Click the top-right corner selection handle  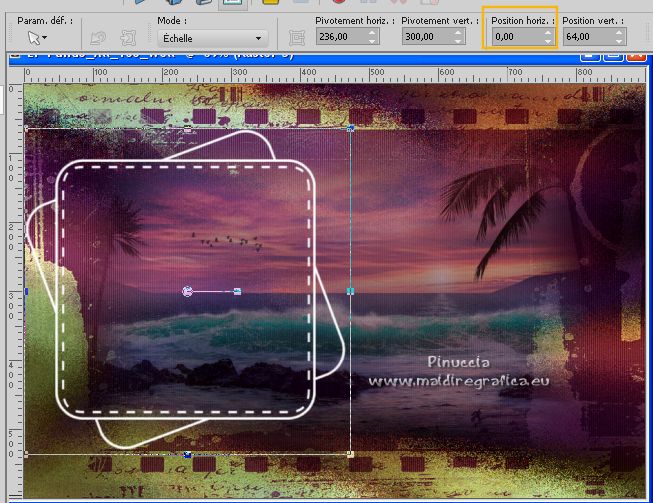coord(350,129)
